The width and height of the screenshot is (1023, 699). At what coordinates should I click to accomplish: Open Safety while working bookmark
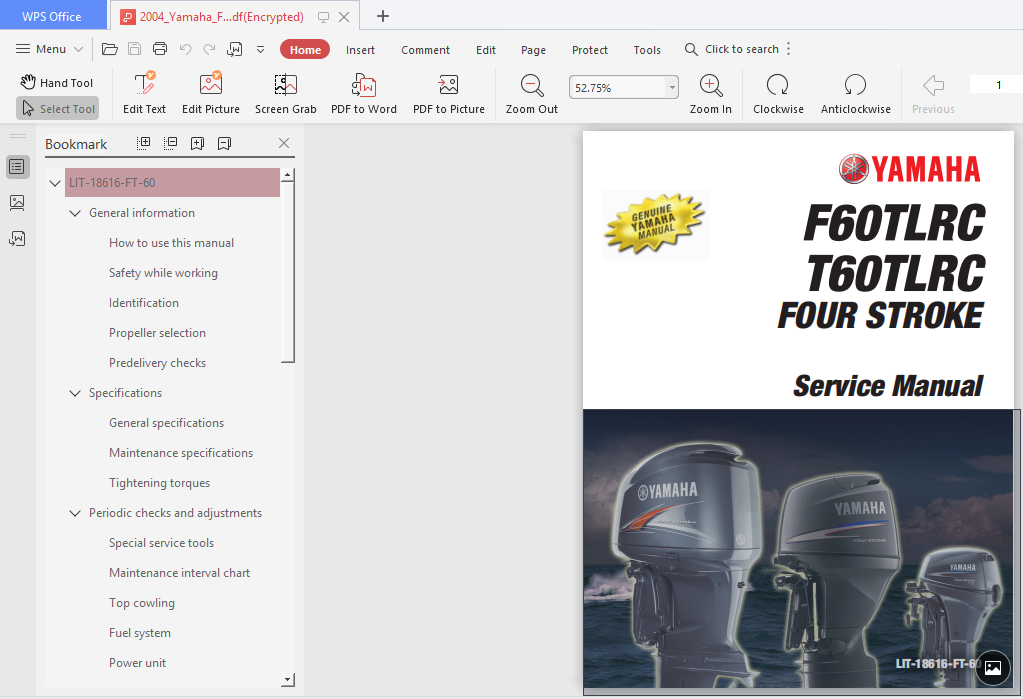(x=163, y=273)
